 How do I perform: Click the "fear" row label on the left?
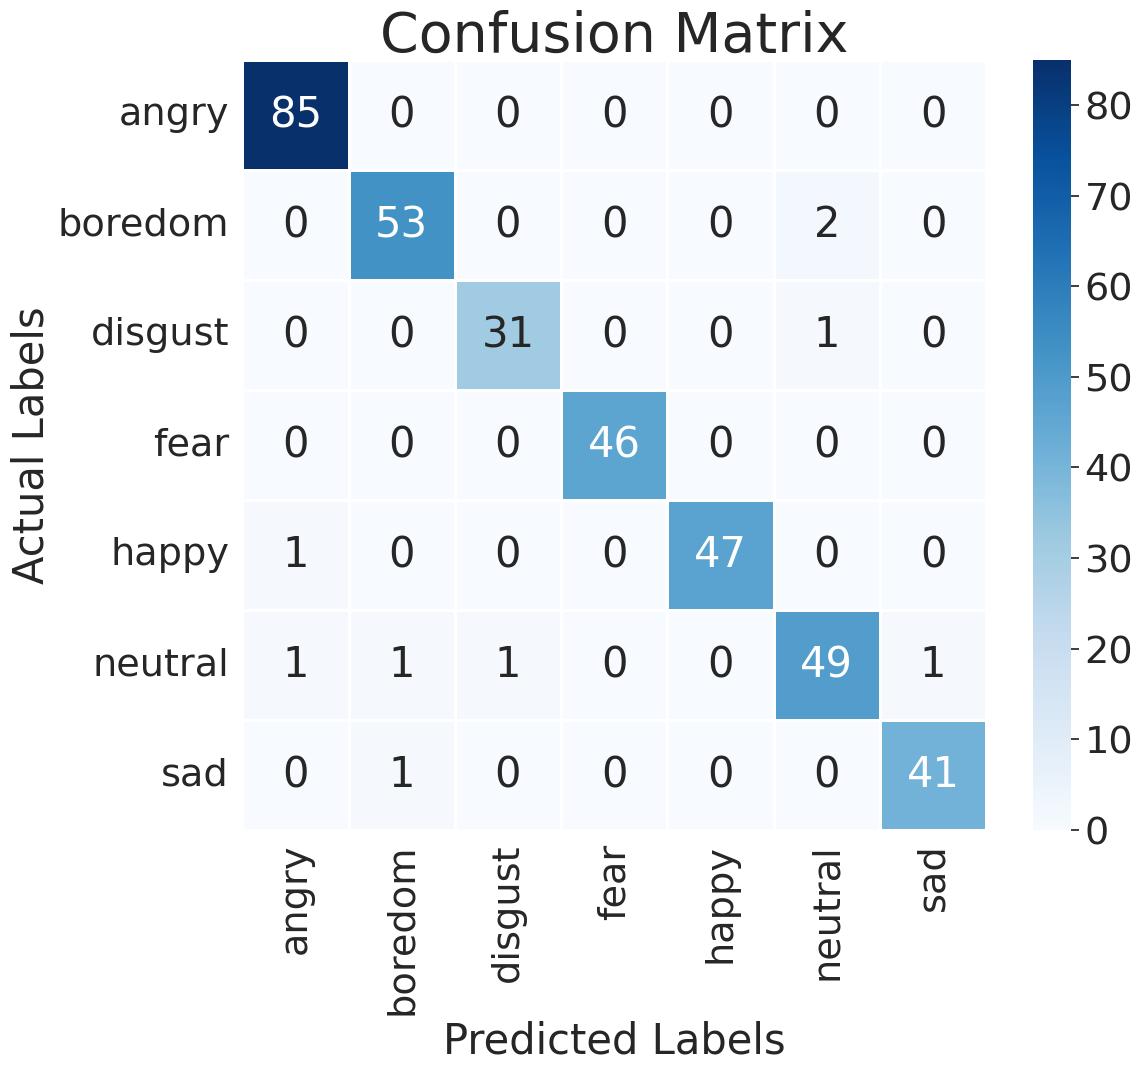point(190,443)
